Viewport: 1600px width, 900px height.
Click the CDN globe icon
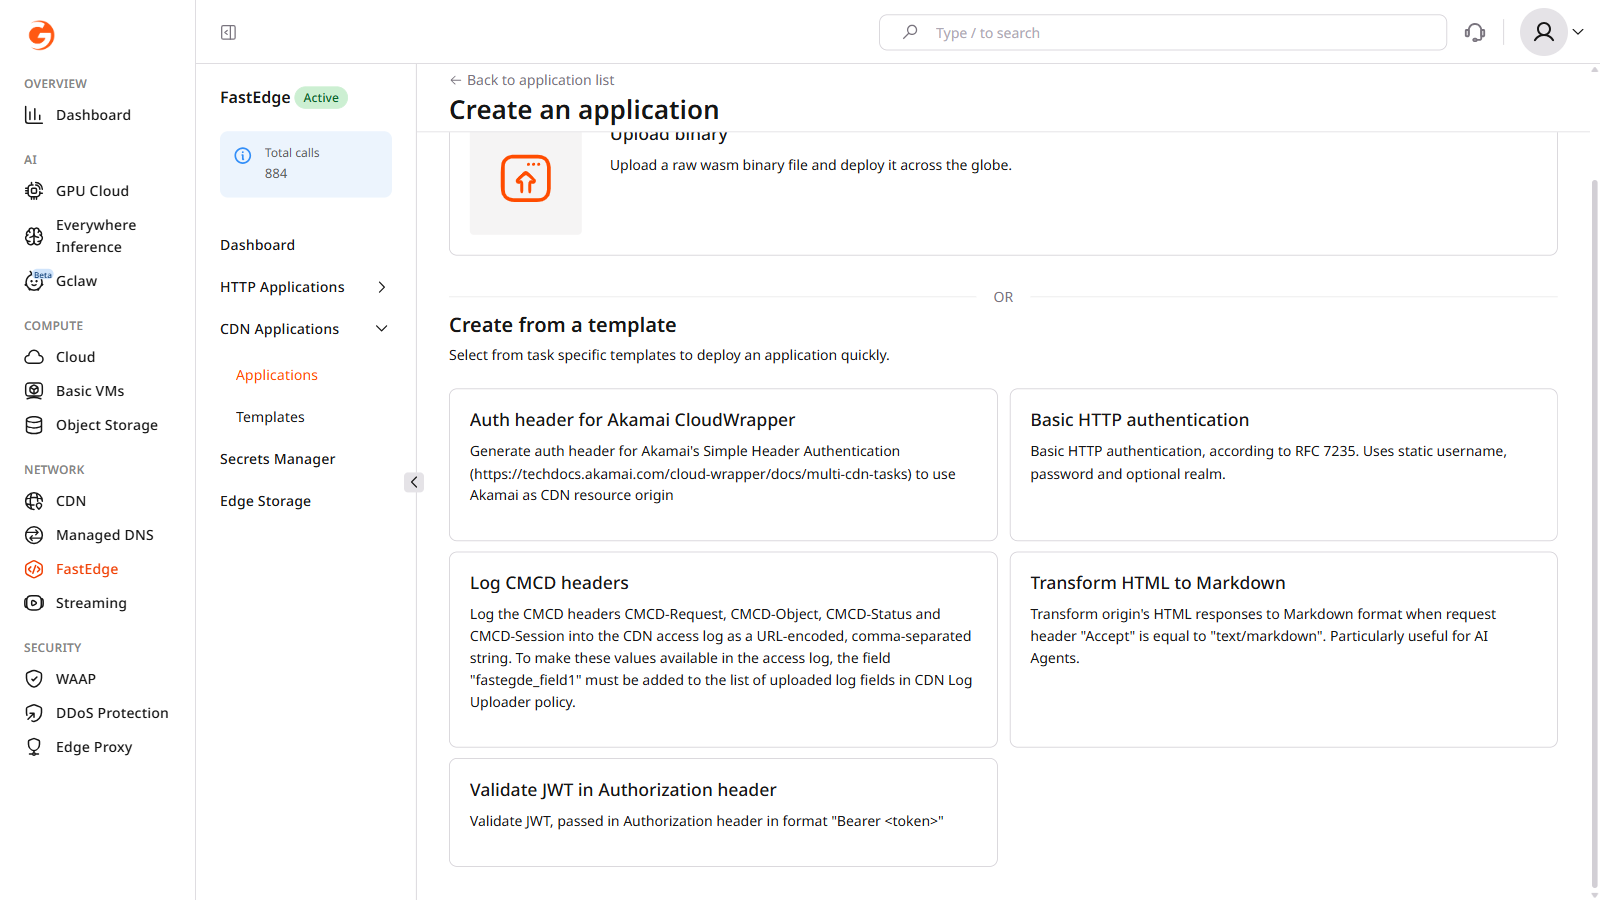pos(34,501)
